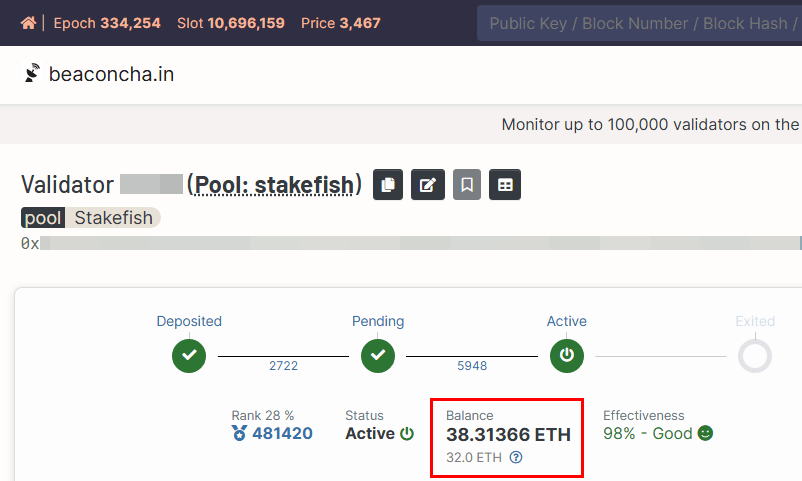Click the 0x public key string
Image resolution: width=802 pixels, height=481 pixels.
(411, 243)
